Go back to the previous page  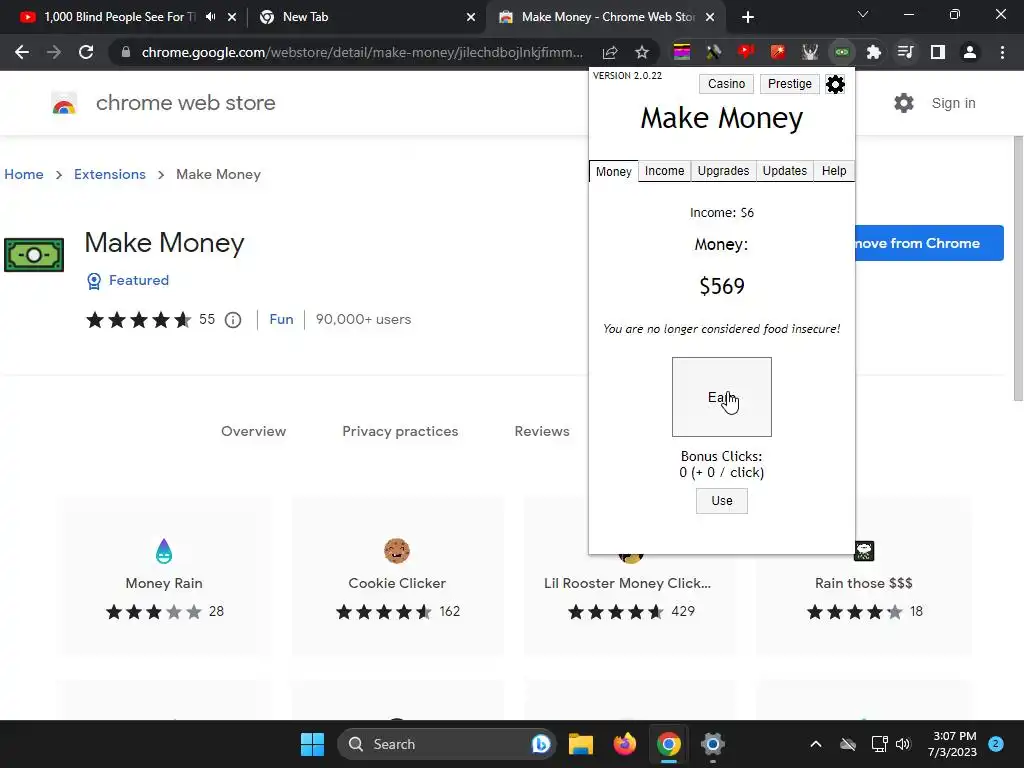(22, 52)
